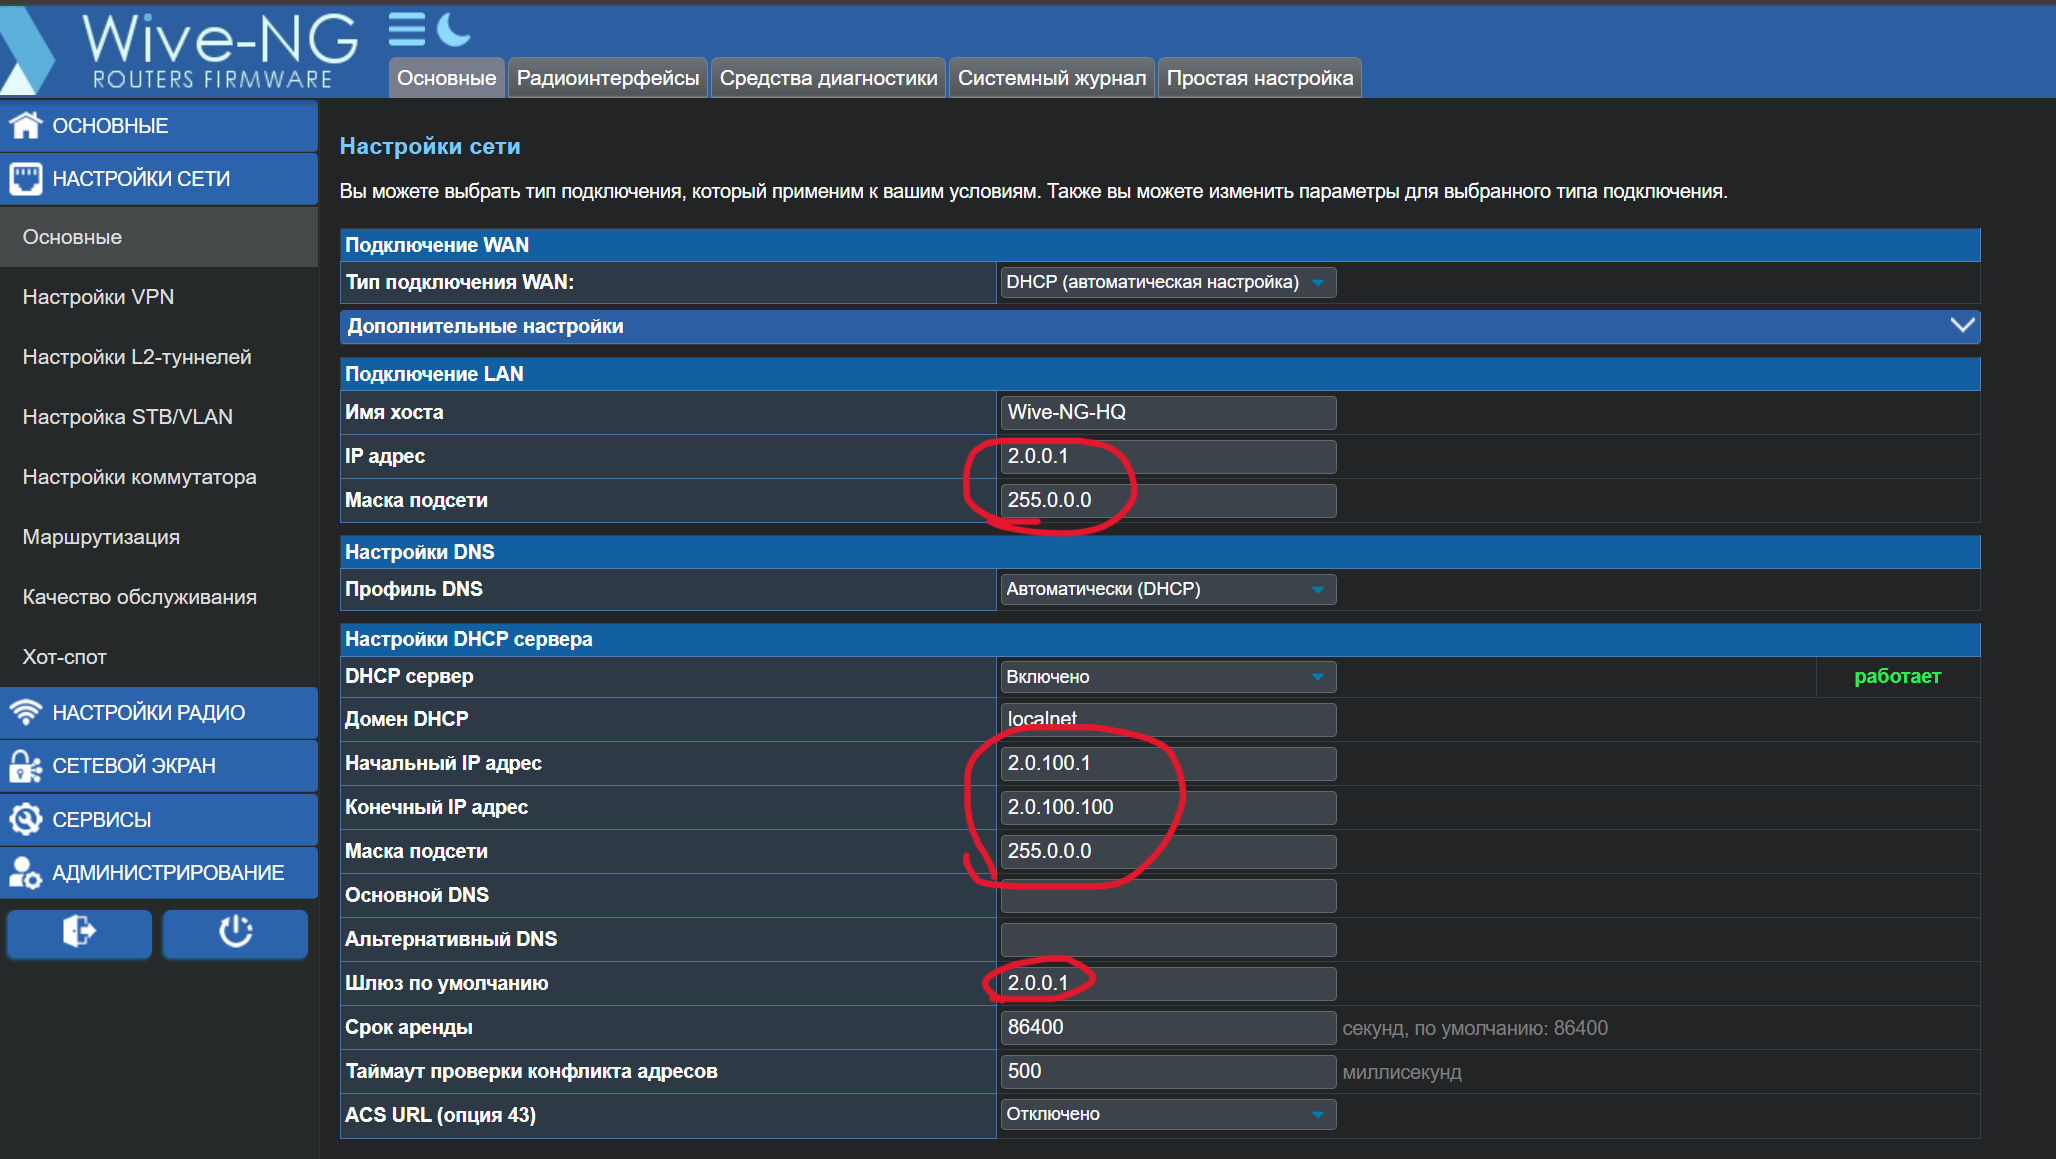Image resolution: width=2056 pixels, height=1159 pixels.
Task: Click the Таймаут проверки конфликта адресов field
Action: [1168, 1071]
